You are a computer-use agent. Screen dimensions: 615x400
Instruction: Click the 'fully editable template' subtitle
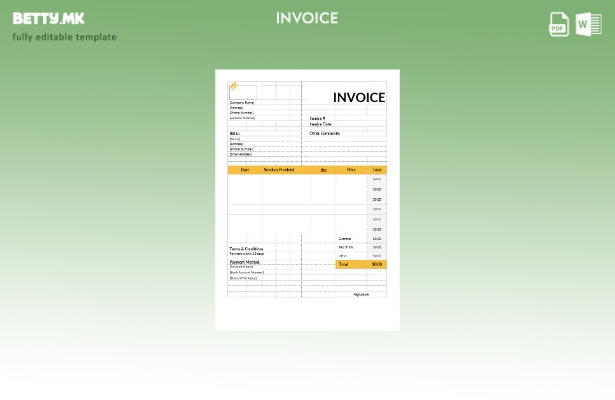tap(64, 38)
